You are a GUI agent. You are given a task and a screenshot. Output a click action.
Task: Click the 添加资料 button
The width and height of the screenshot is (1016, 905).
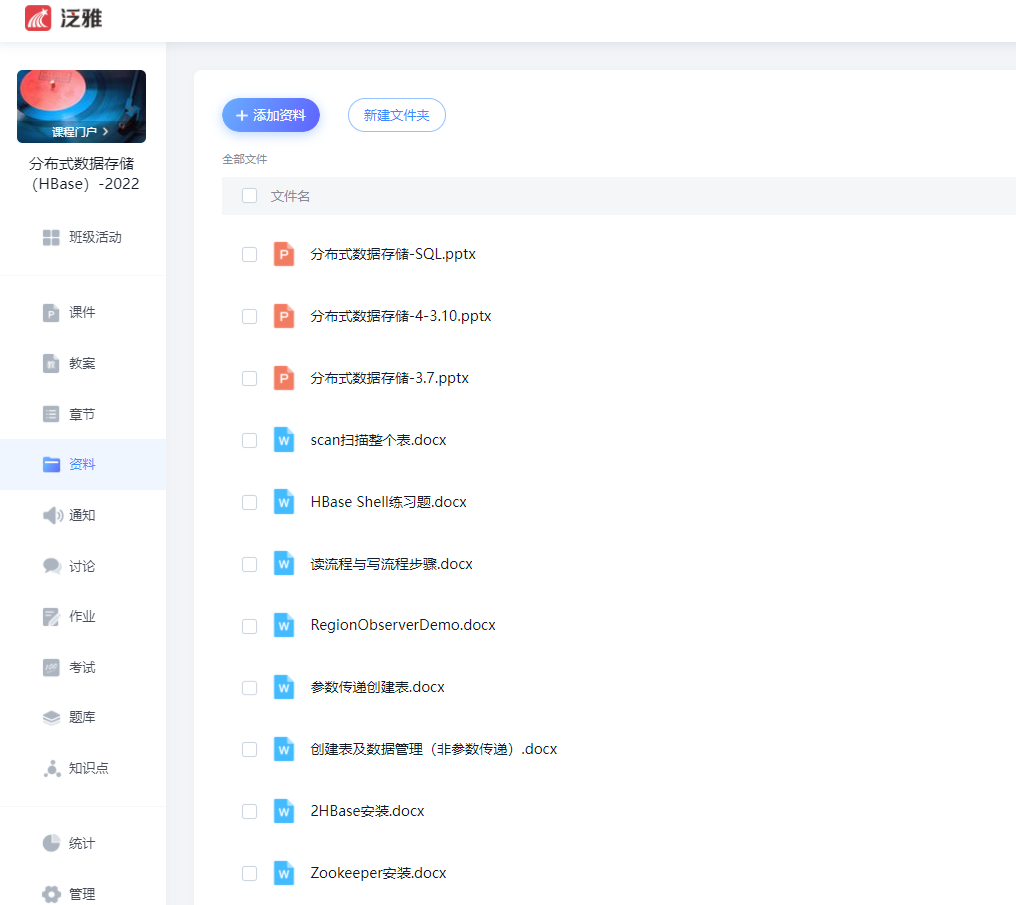270,116
